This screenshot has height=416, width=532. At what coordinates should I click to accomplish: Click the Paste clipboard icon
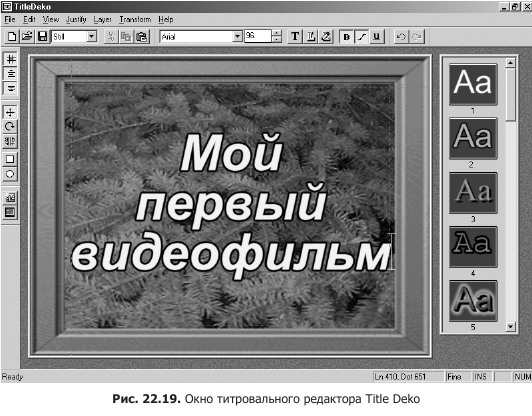(141, 37)
